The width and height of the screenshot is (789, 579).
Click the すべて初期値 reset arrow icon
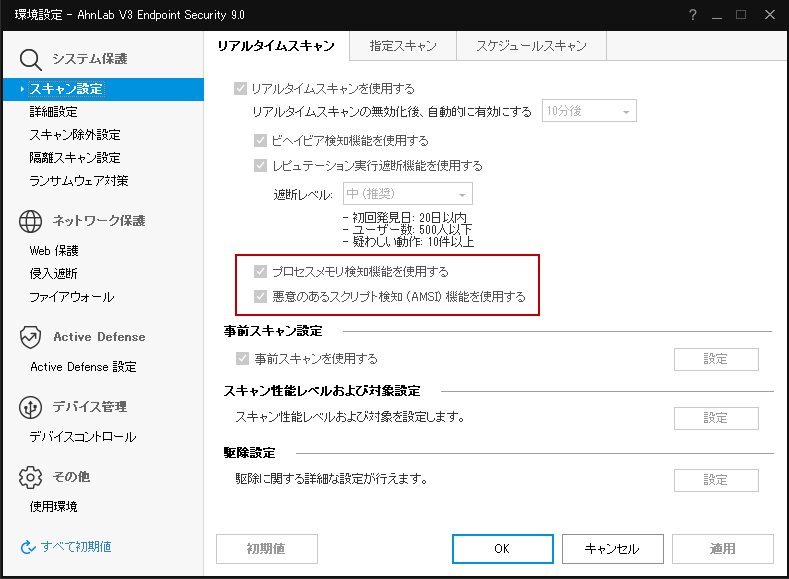tap(28, 547)
